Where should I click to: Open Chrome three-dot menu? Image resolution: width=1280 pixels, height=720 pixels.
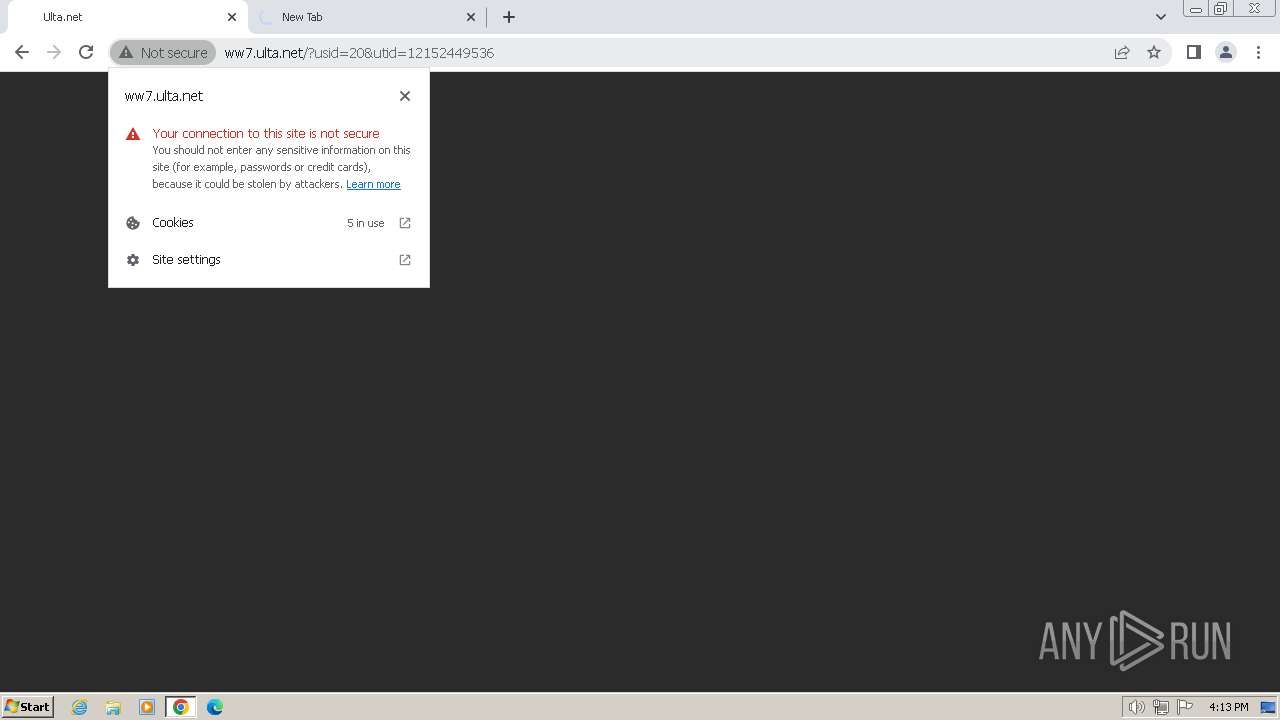click(x=1258, y=52)
